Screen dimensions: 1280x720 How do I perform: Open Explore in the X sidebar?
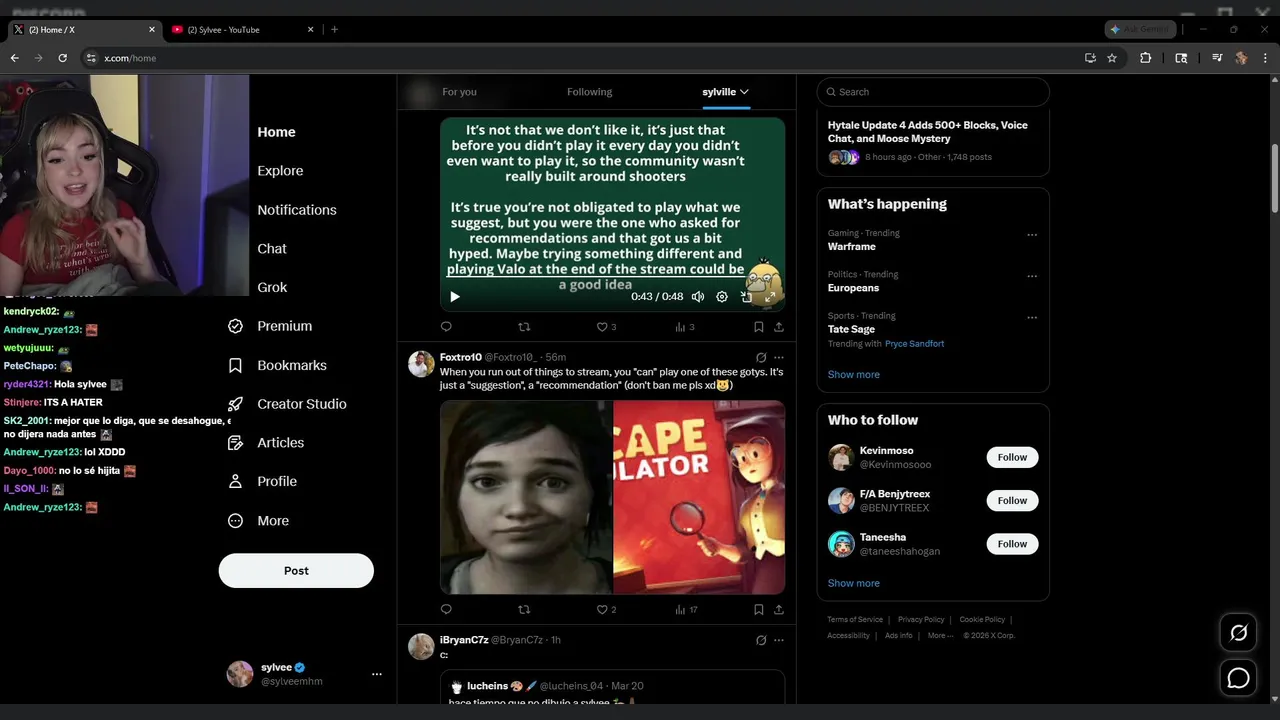tap(280, 171)
